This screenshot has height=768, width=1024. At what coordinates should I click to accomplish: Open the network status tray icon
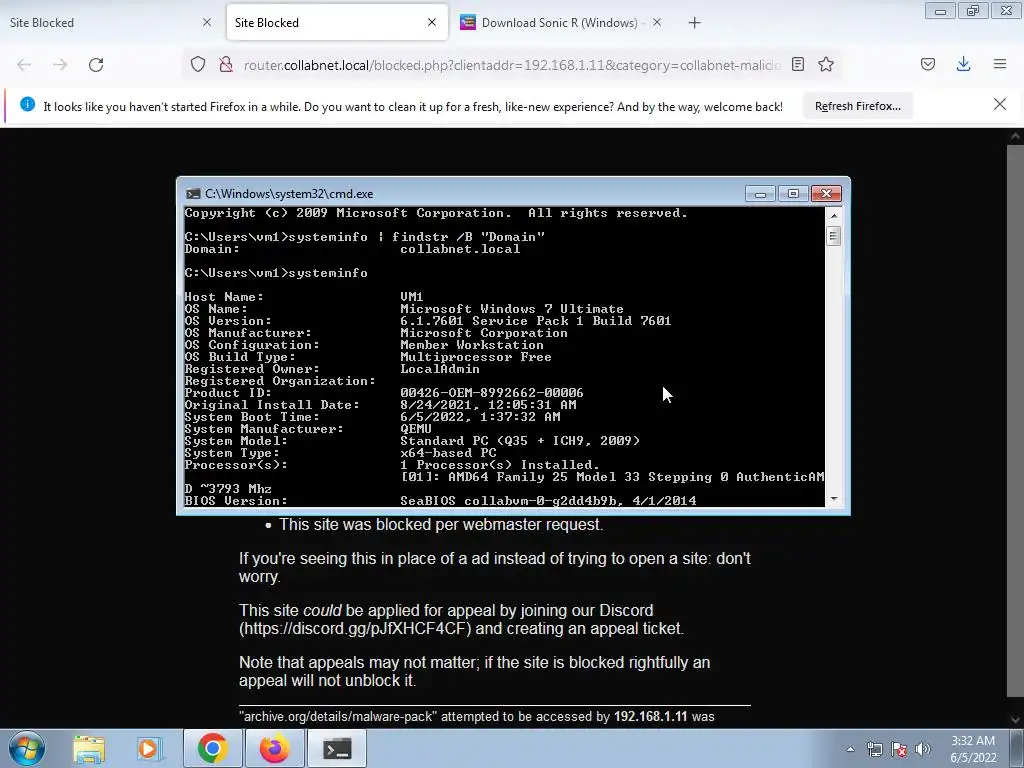(x=874, y=749)
